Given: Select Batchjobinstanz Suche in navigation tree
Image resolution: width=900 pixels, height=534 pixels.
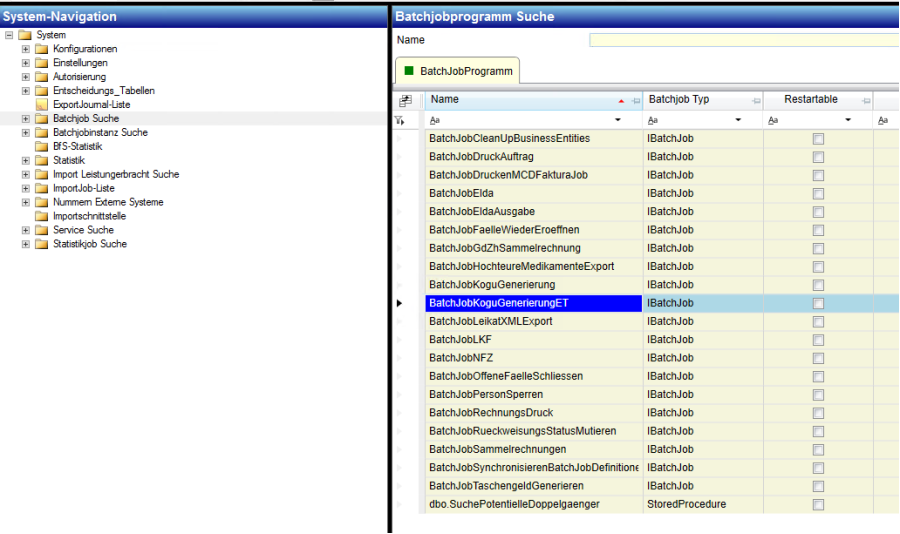Looking at the screenshot, I should pyautogui.click(x=100, y=132).
